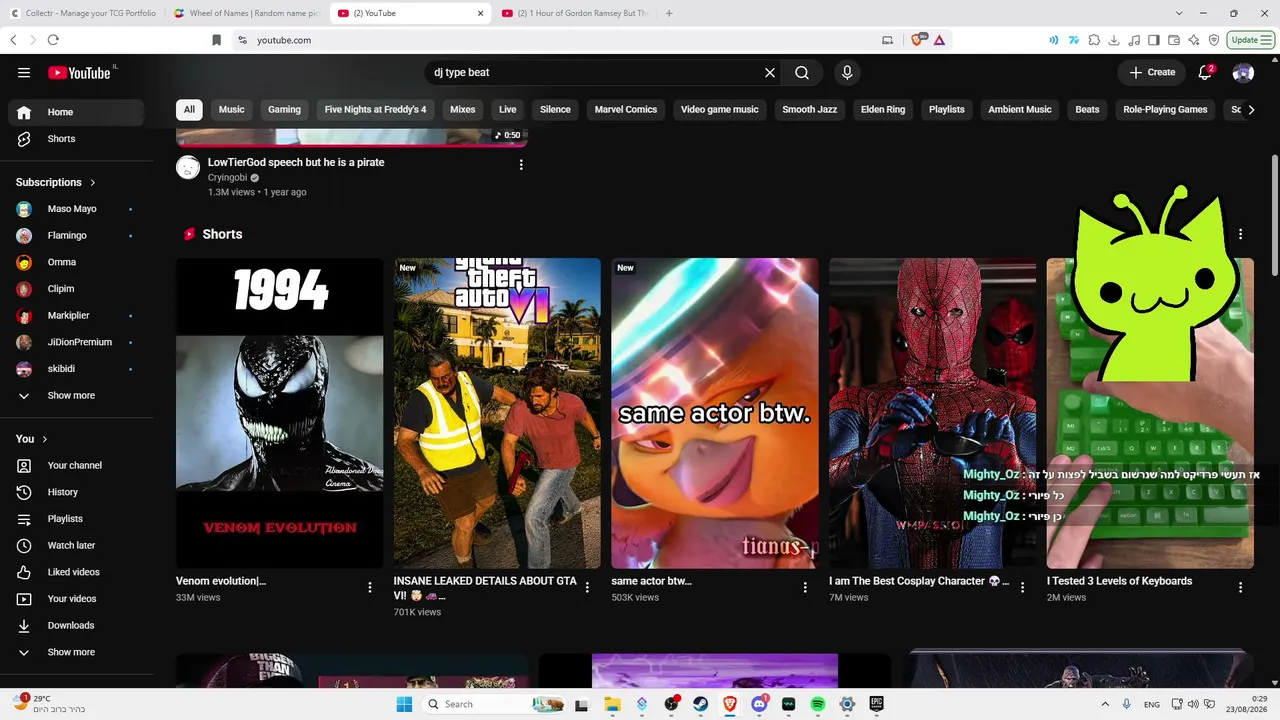Click the YouTube logo
The image size is (1280, 720).
tap(81, 72)
